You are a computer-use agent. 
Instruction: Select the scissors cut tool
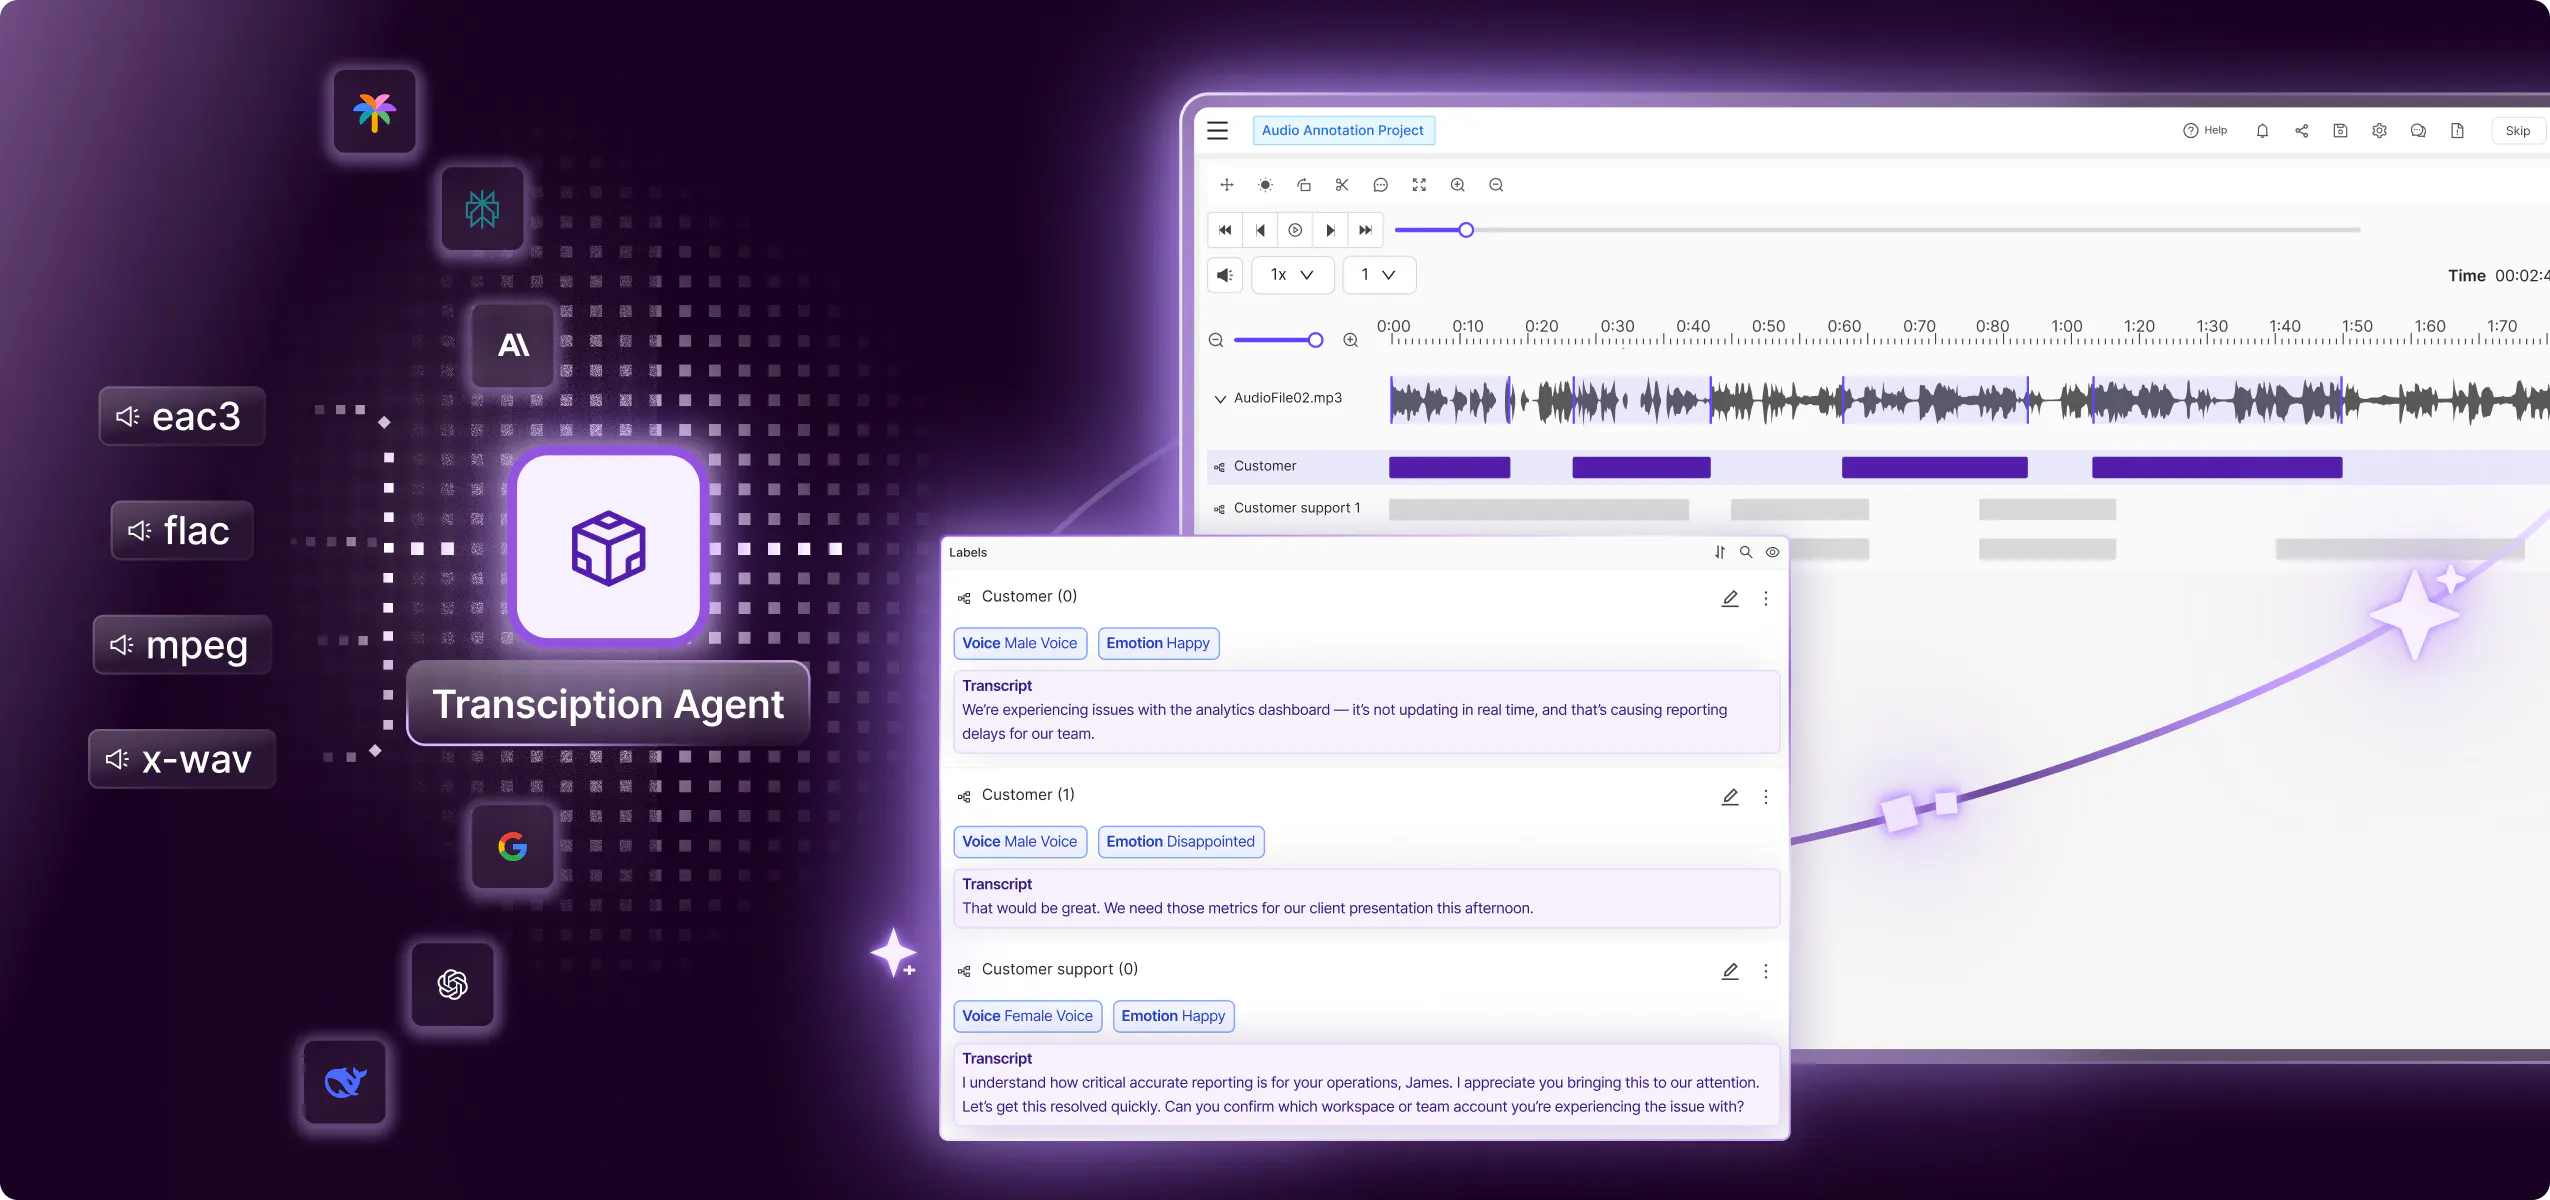click(1341, 185)
